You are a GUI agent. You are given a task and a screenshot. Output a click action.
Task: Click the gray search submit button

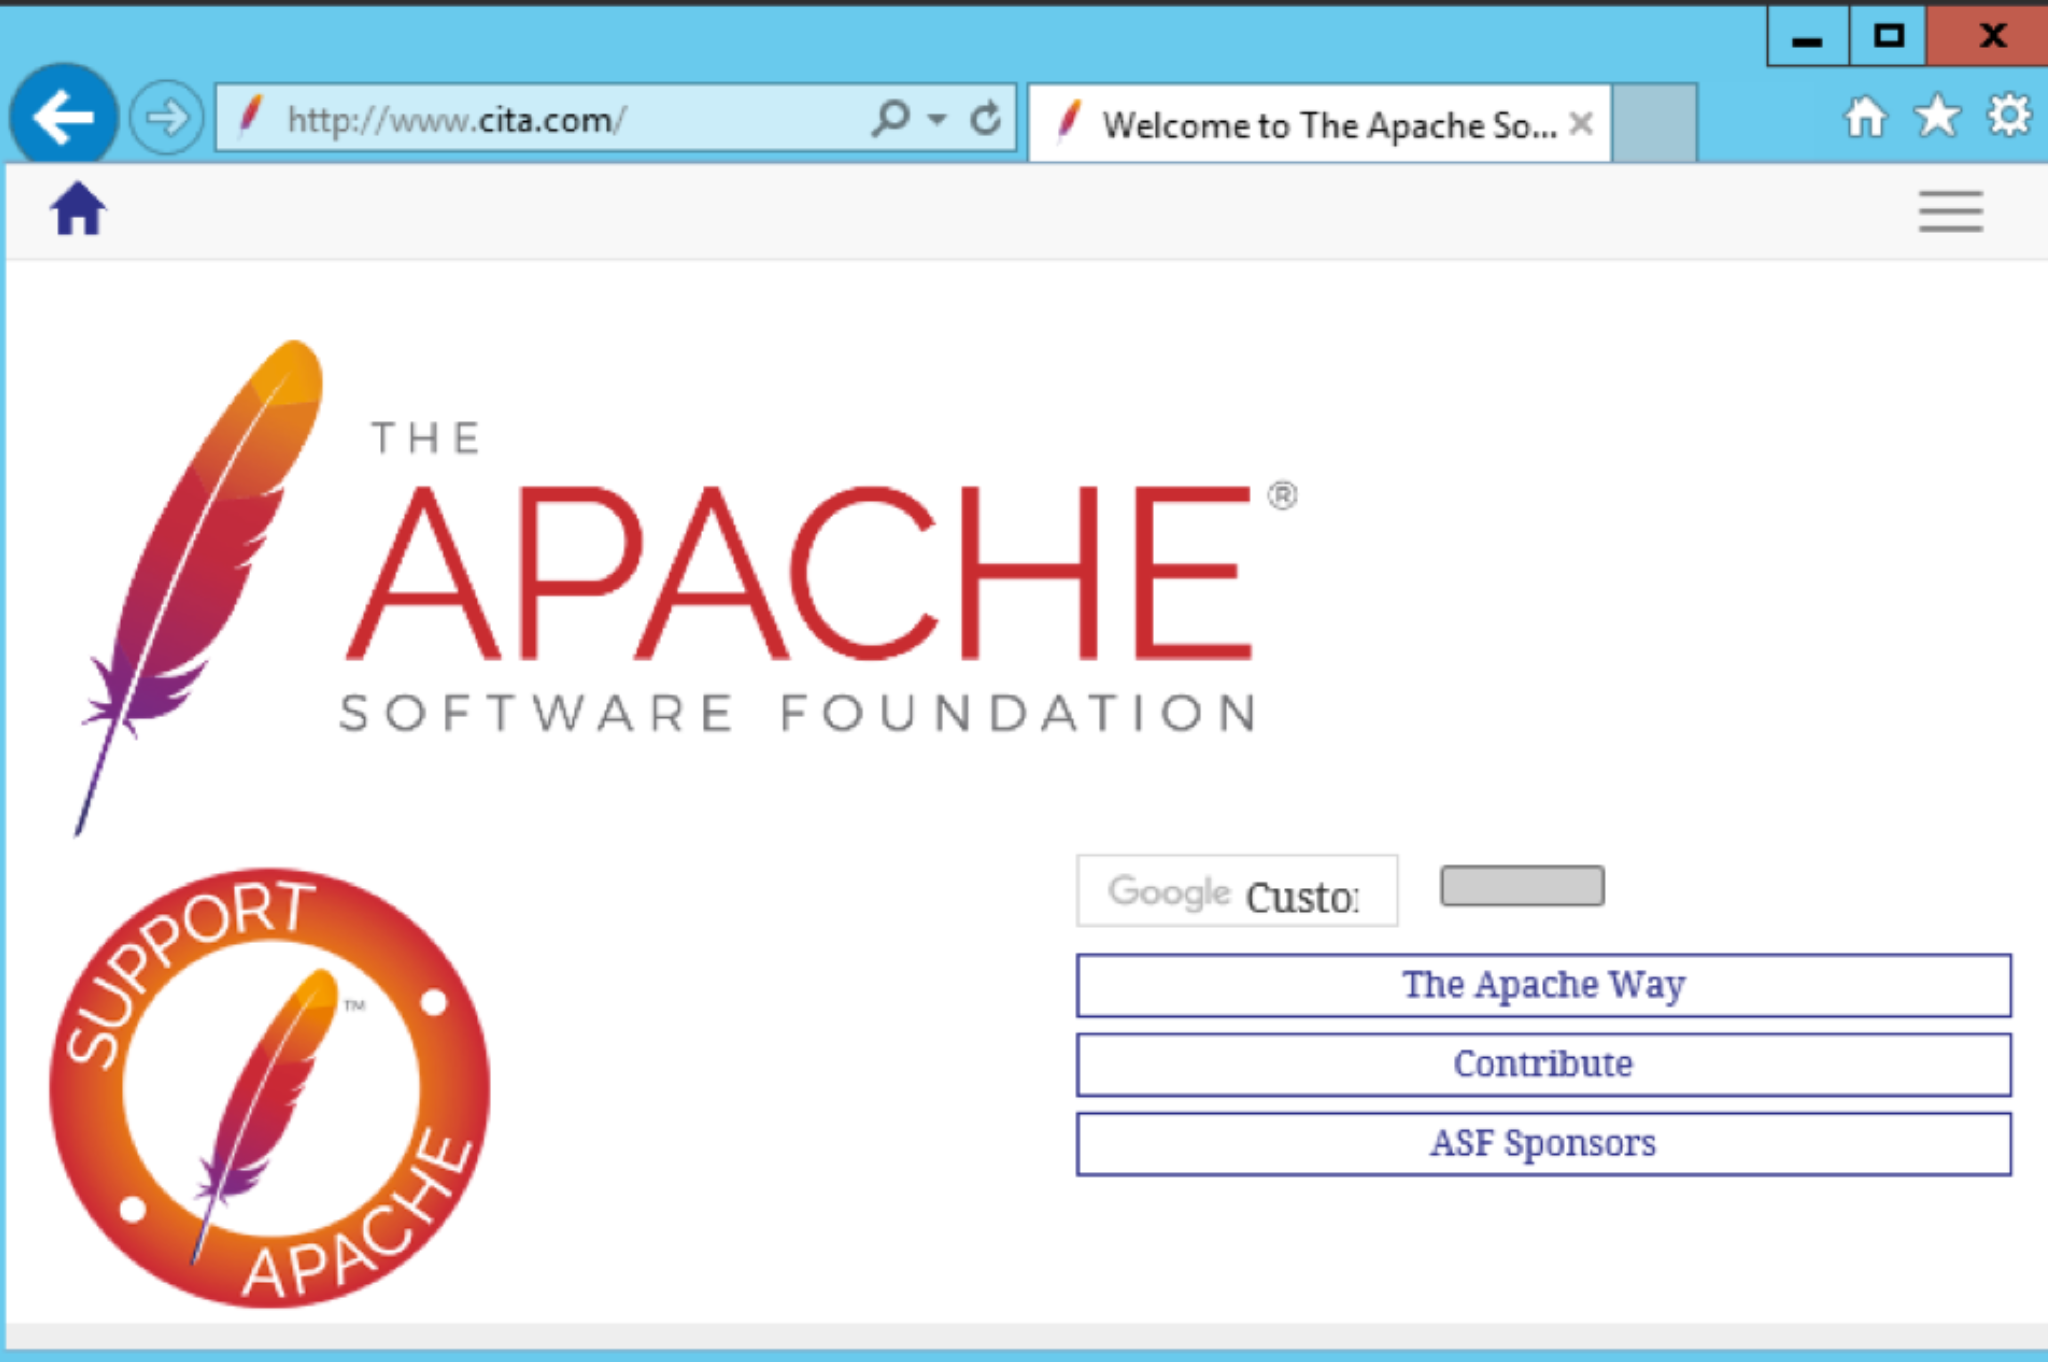point(1522,886)
